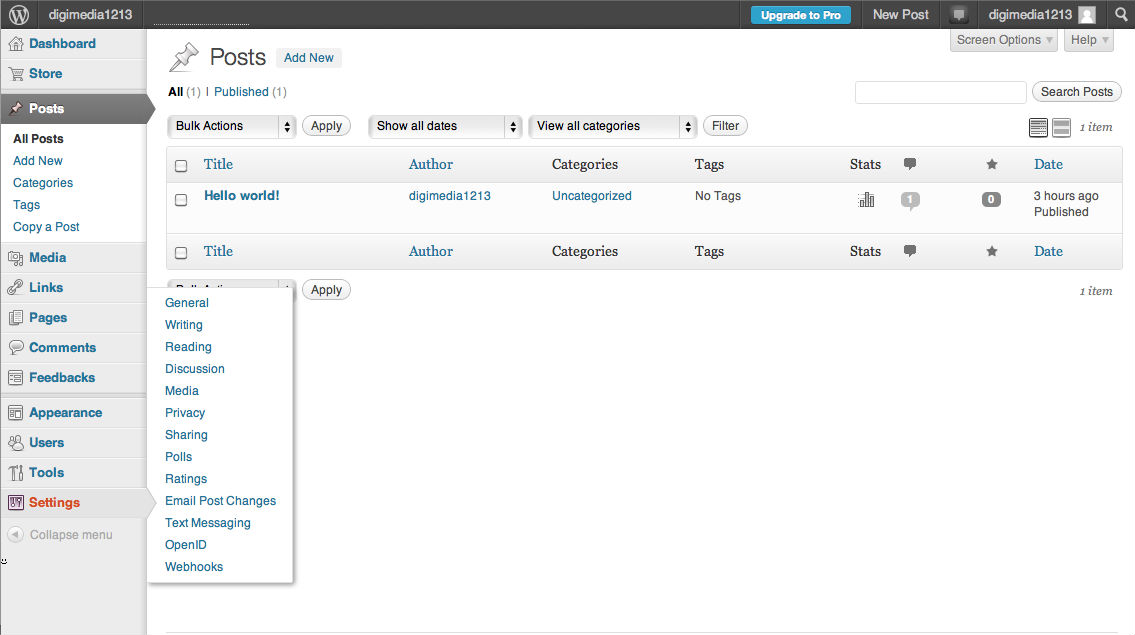Select General in Settings submenu
Image resolution: width=1135 pixels, height=635 pixels.
187,303
